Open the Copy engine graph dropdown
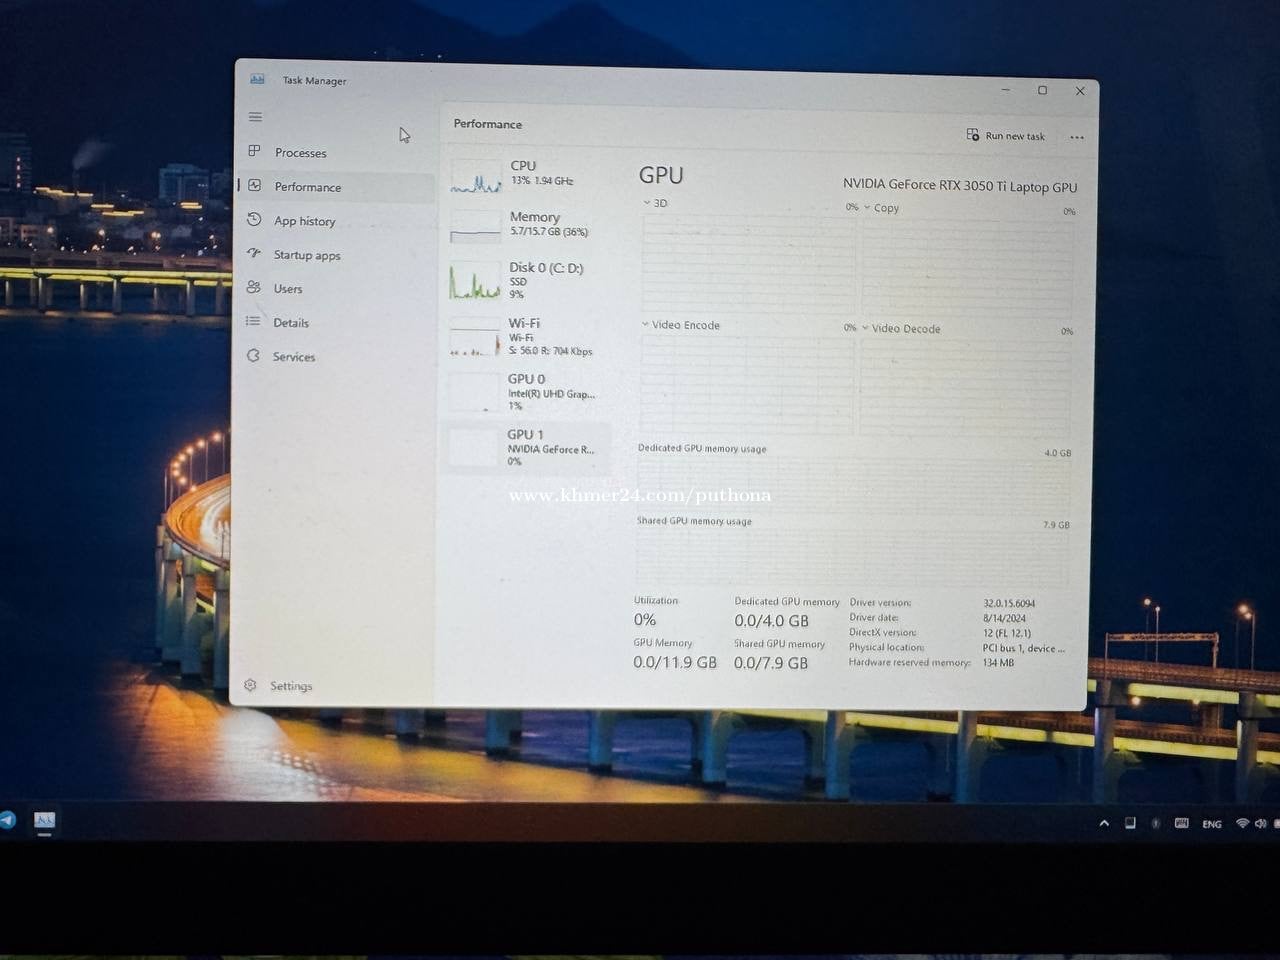Screen dimensions: 1280x960 (x=867, y=208)
